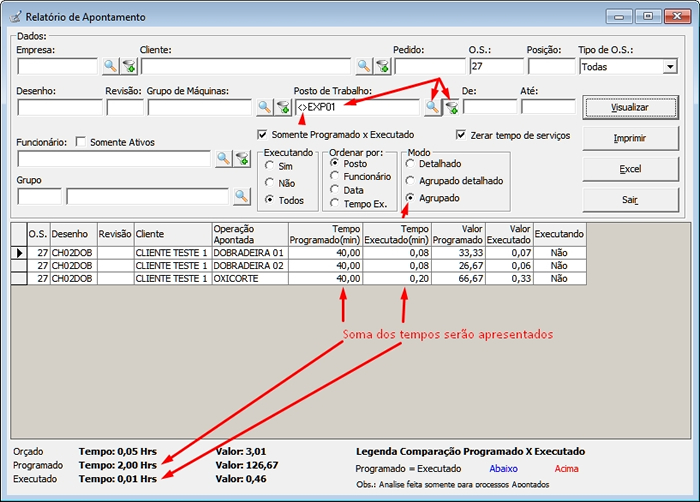This screenshot has height=502, width=700.
Task: Select Executando Todos option
Action: pyautogui.click(x=269, y=200)
